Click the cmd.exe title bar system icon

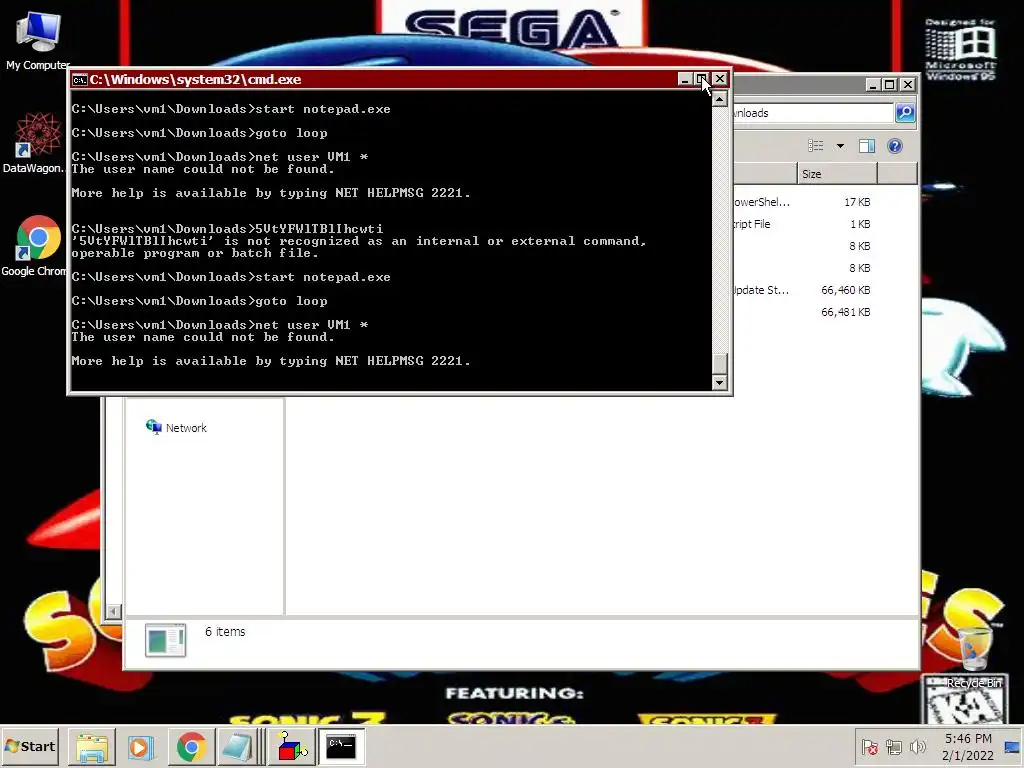tap(80, 80)
